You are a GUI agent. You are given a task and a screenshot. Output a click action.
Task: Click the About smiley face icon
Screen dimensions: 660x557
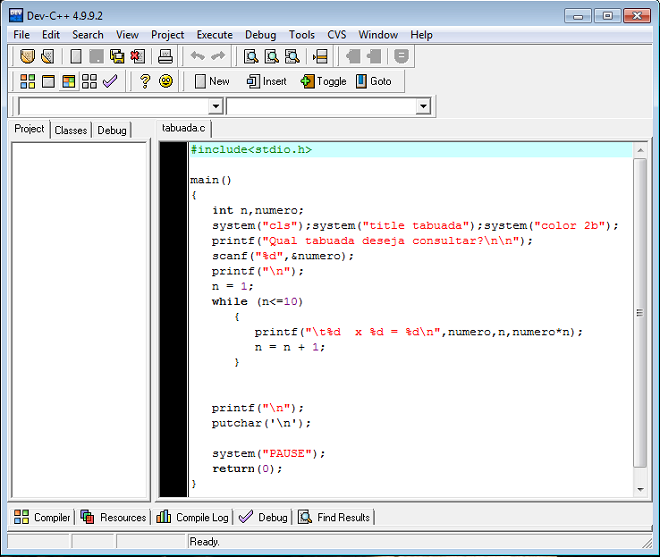166,81
